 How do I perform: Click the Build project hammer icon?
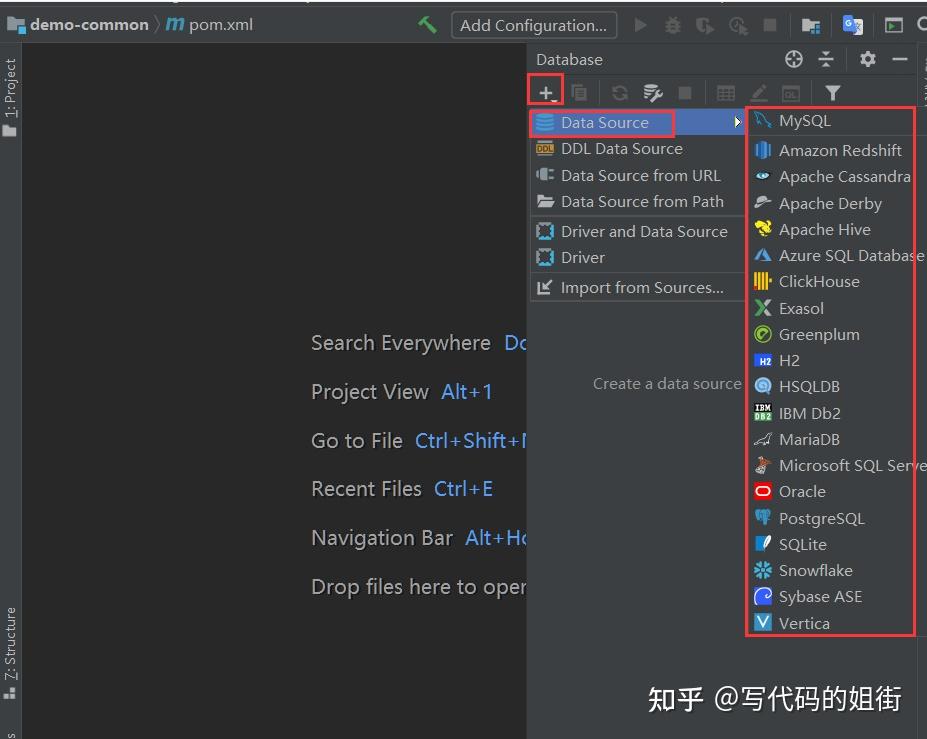pos(427,25)
